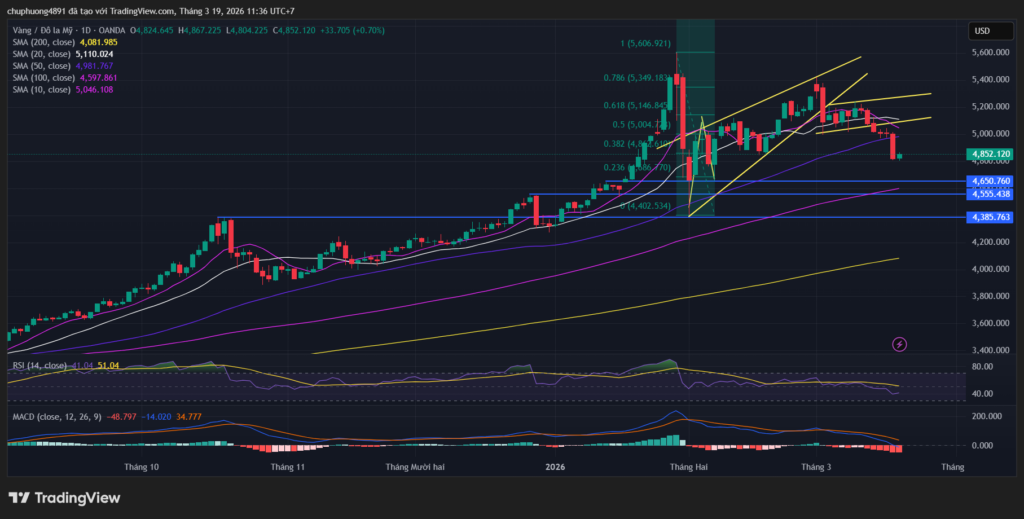Select the blue 4,555.438 price level tag
The width and height of the screenshot is (1024, 519).
(989, 193)
